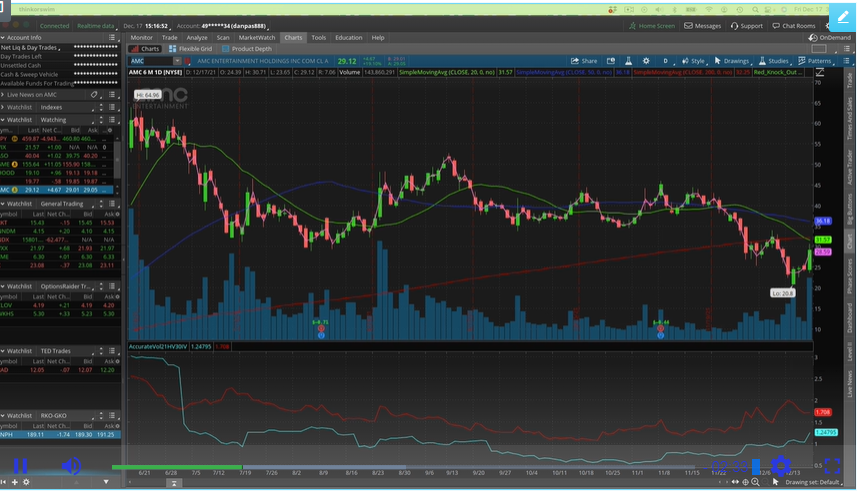Seek on the video progress bar
This screenshot has height=492, width=857.
coord(403,467)
